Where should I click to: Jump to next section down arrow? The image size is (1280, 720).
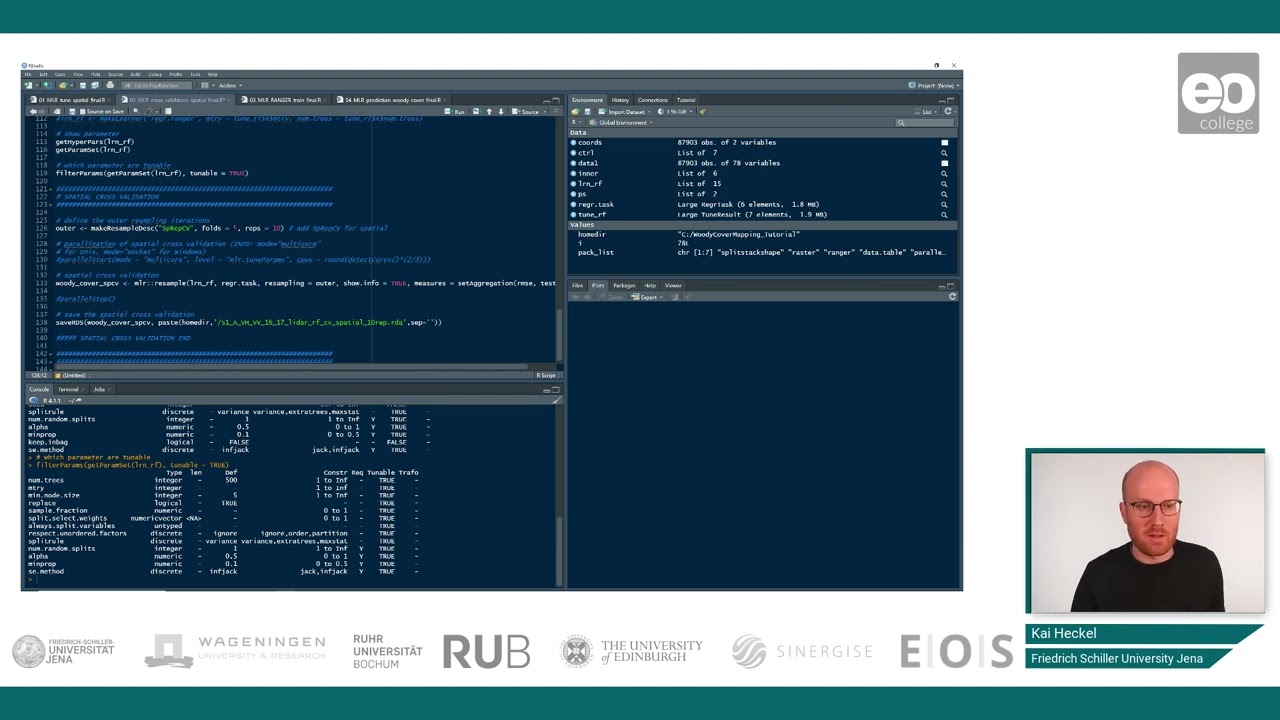[501, 111]
